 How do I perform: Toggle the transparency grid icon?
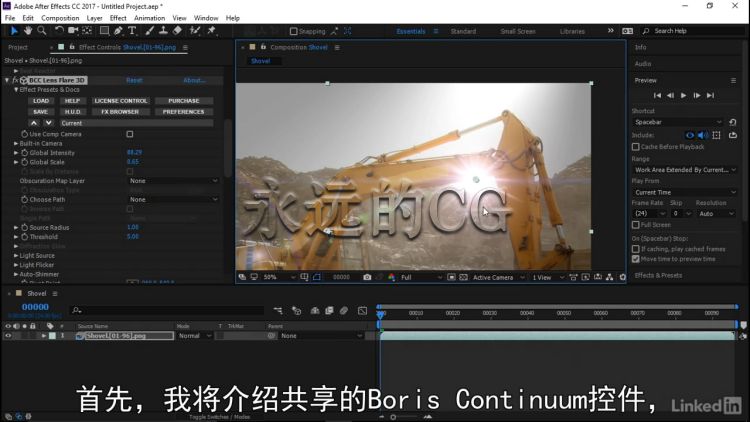[x=463, y=277]
